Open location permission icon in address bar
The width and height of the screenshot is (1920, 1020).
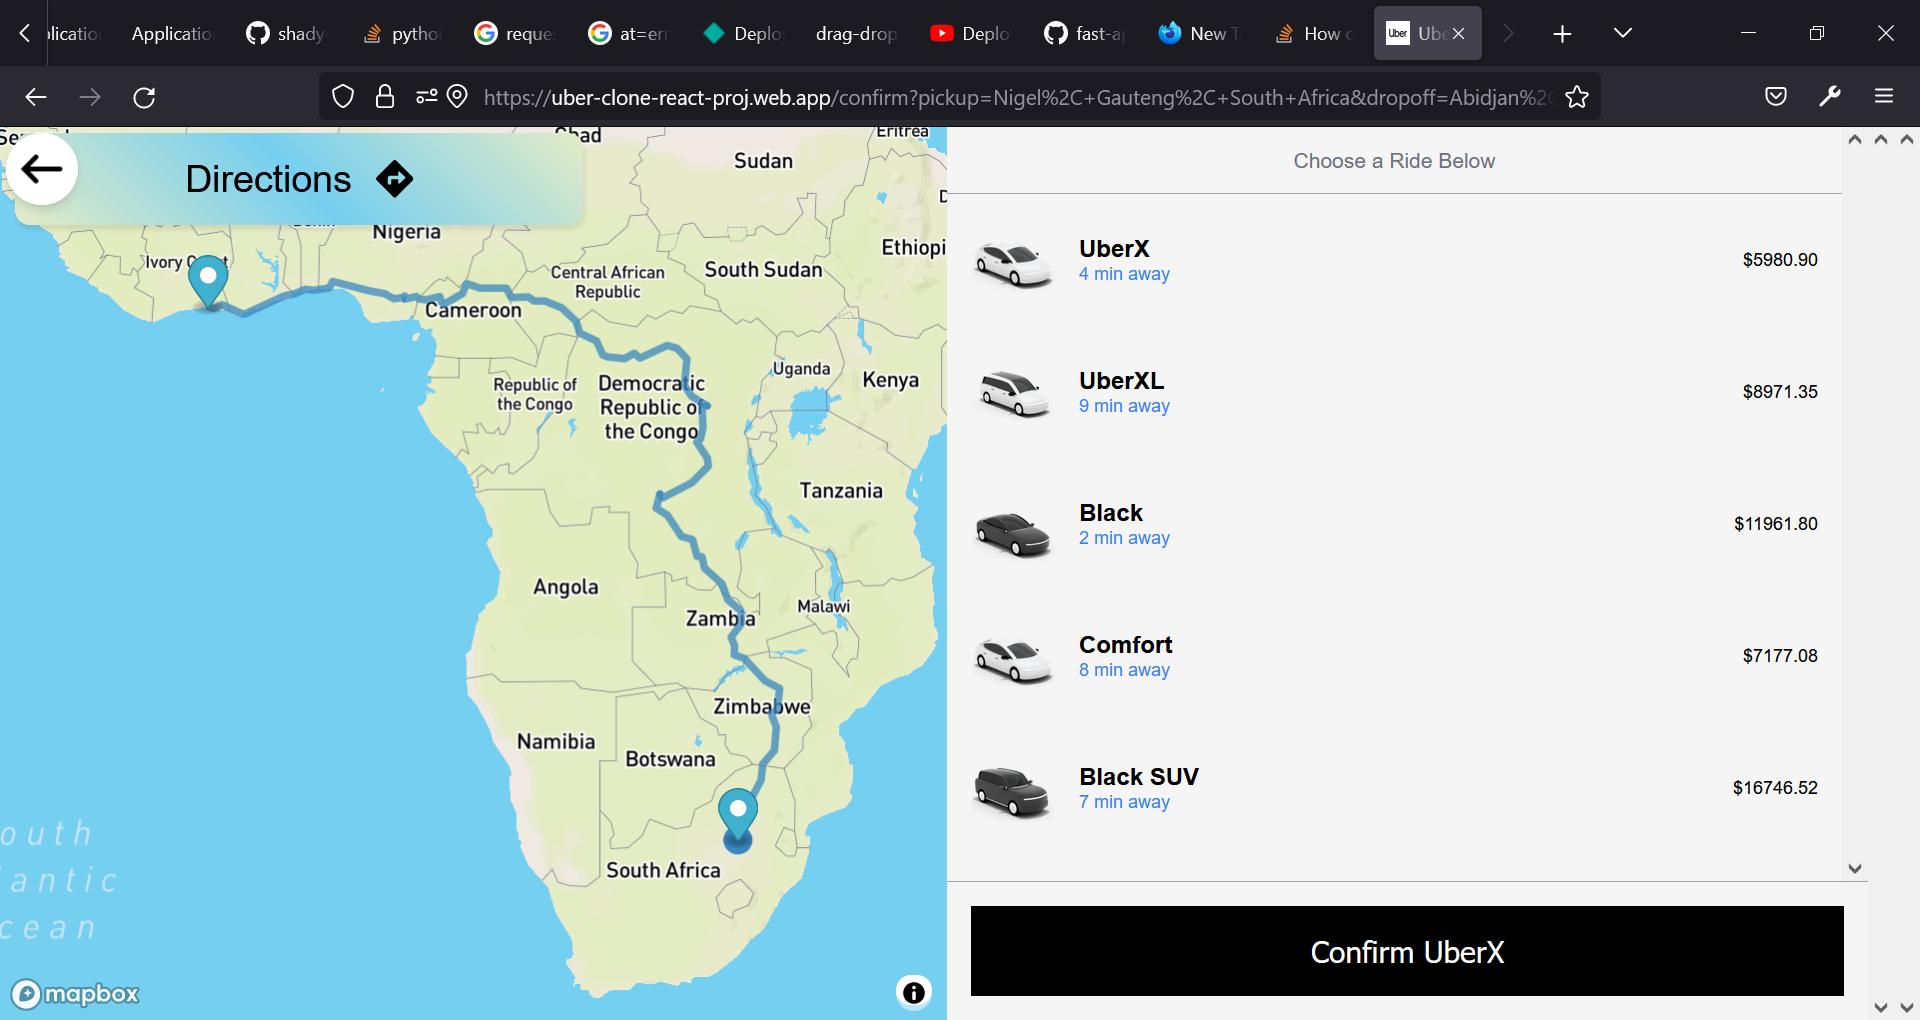457,97
